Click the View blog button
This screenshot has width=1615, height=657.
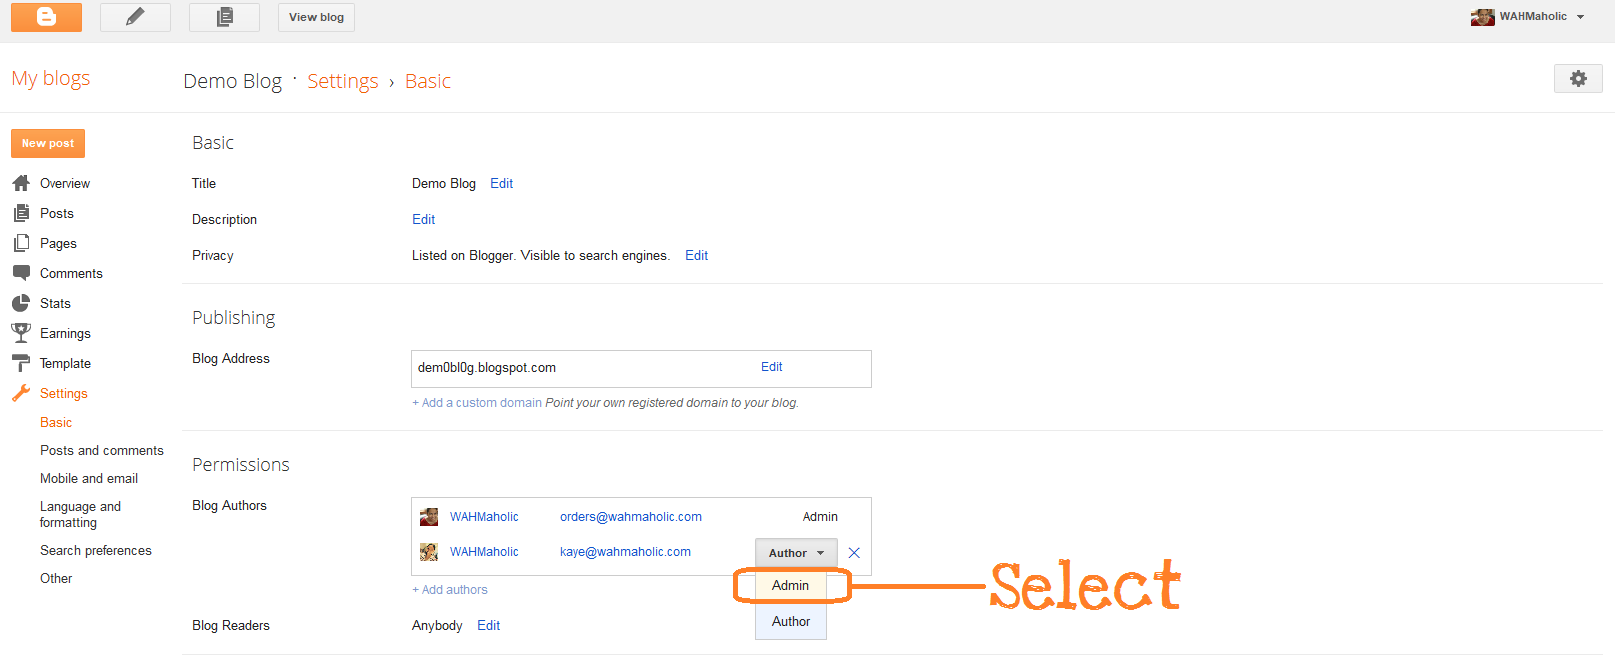316,17
